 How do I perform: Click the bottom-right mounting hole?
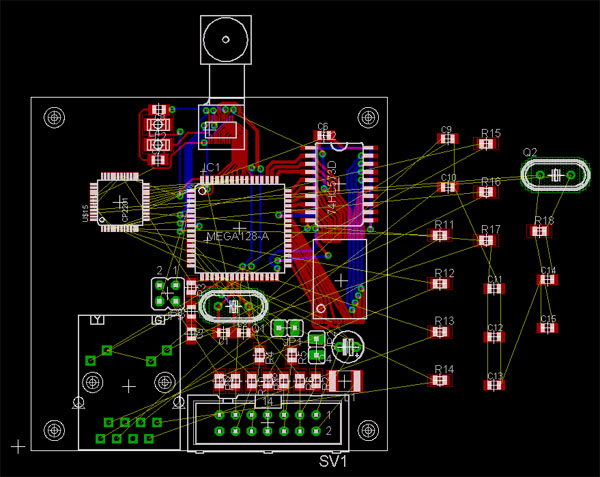[368, 430]
